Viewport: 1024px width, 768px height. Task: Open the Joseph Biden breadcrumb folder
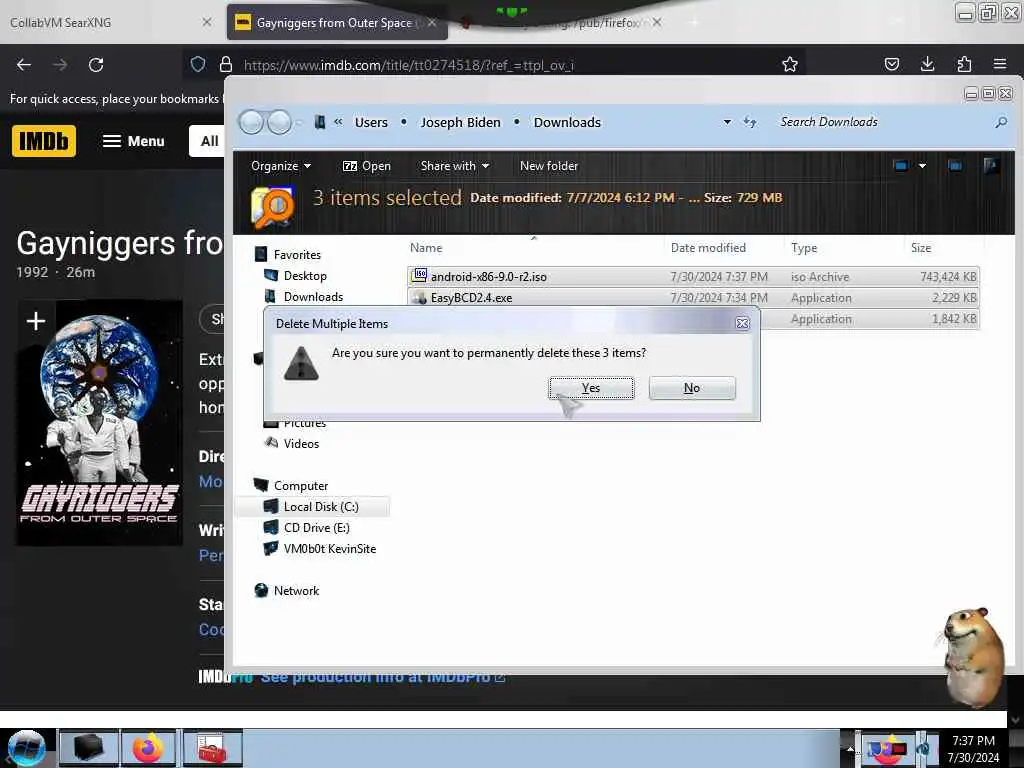point(460,122)
